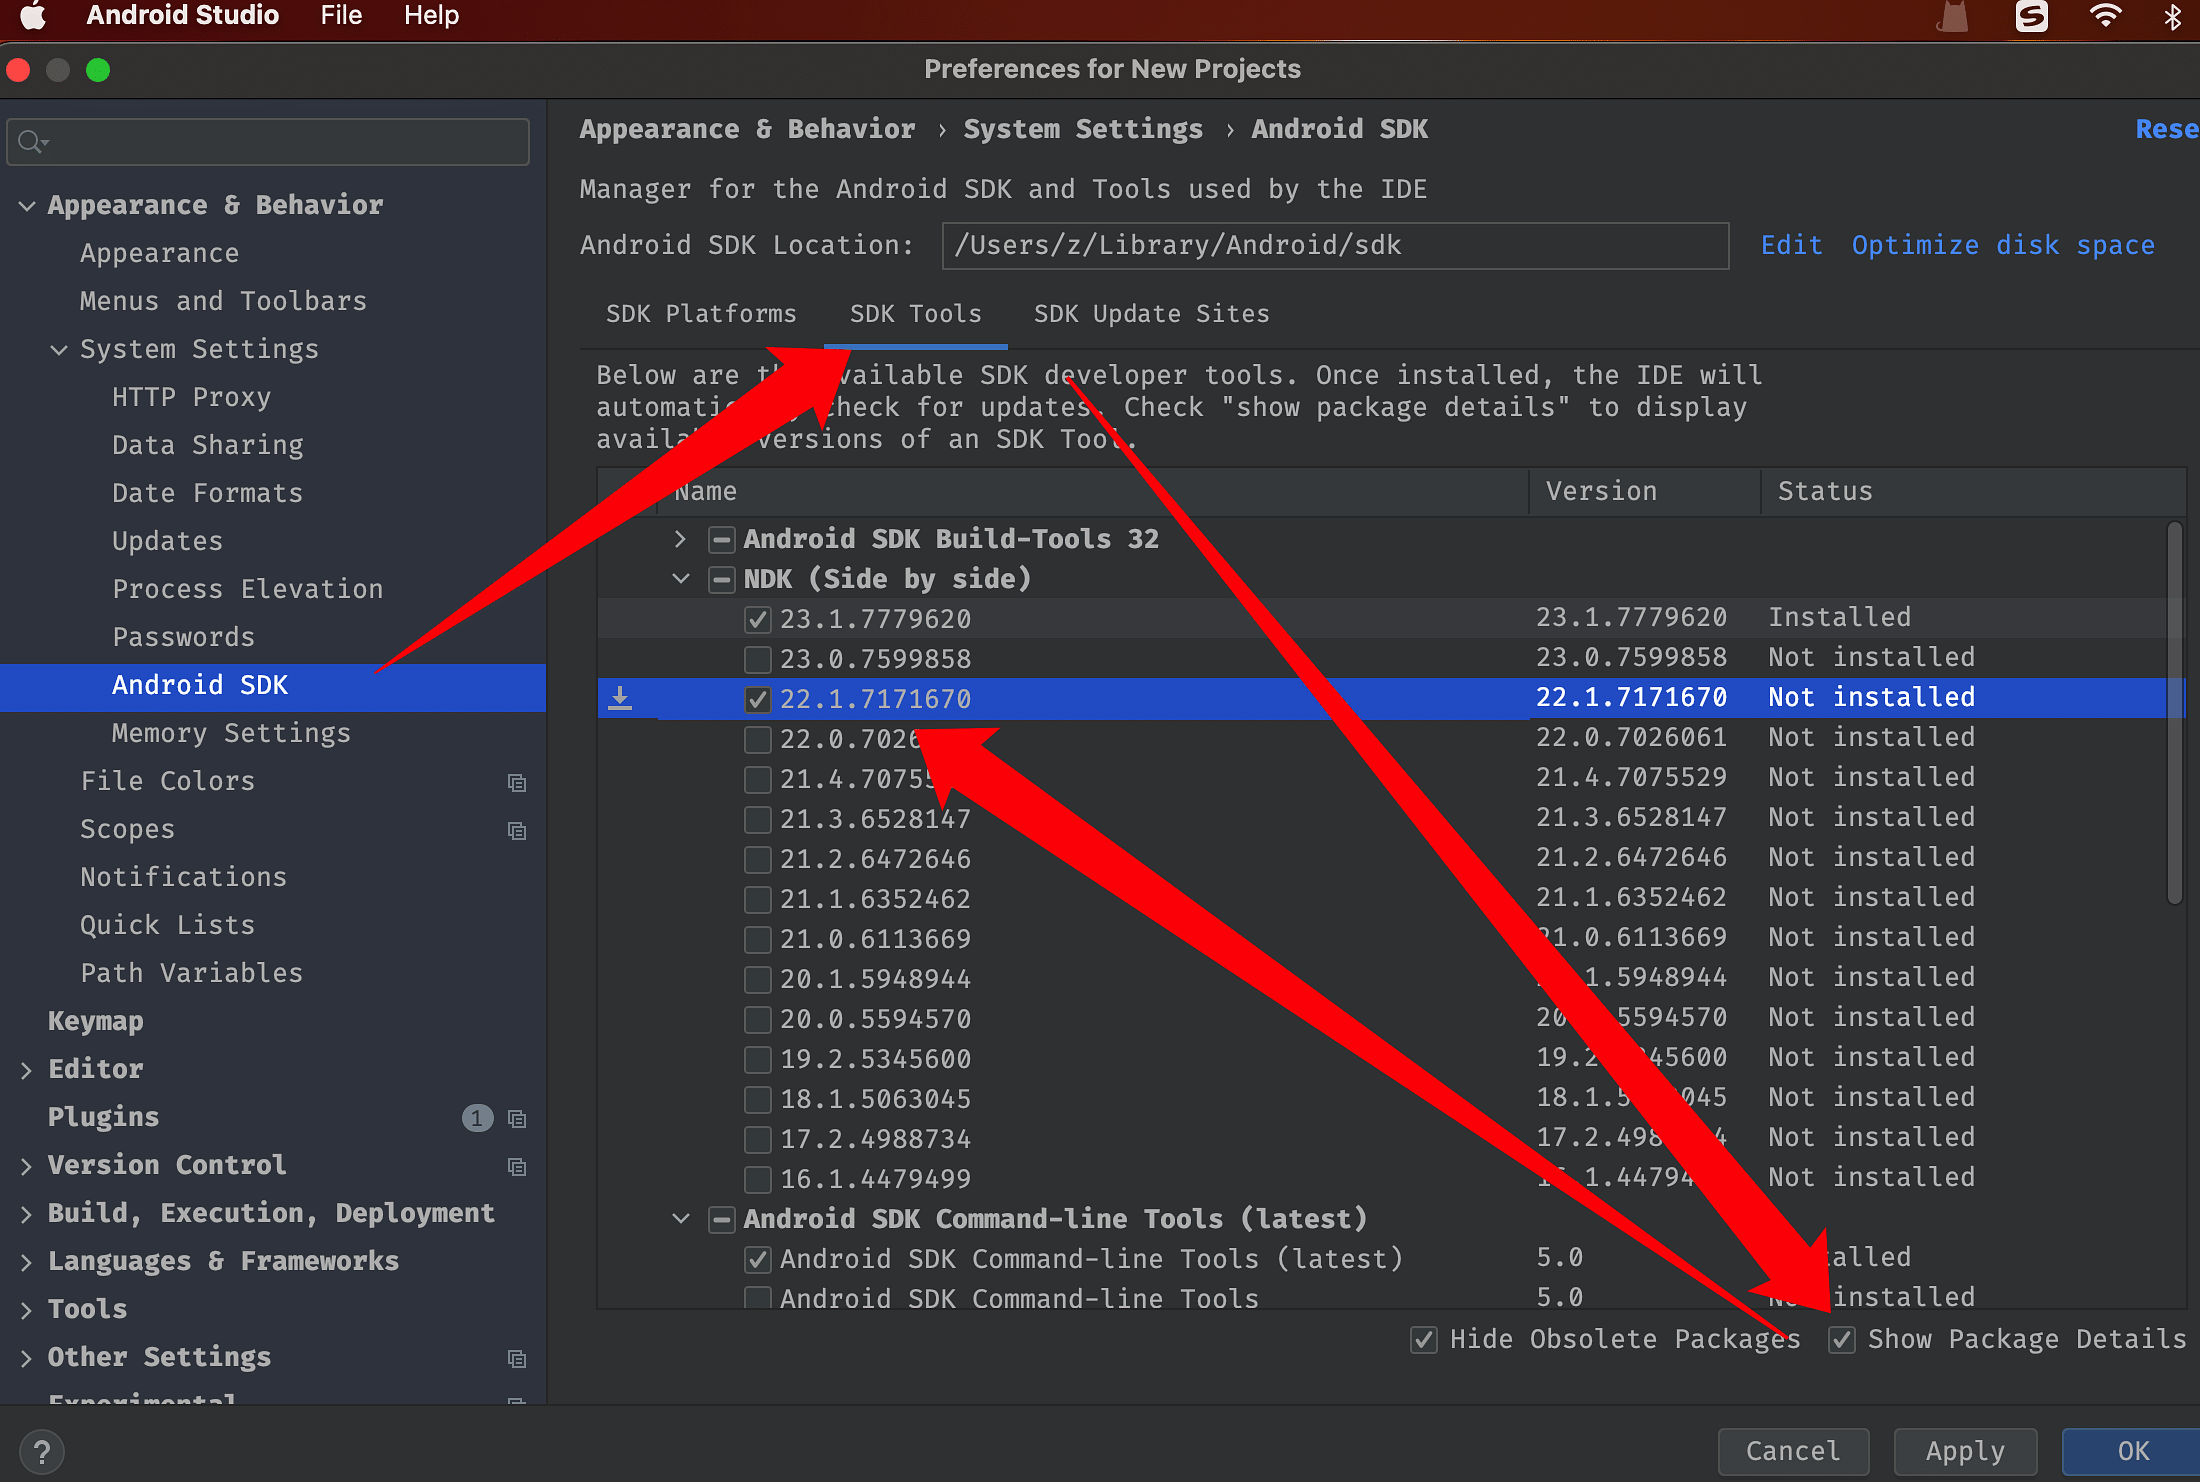Collapse NDK (Side by side) group
Image resolution: width=2200 pixels, height=1482 pixels.
coord(681,579)
